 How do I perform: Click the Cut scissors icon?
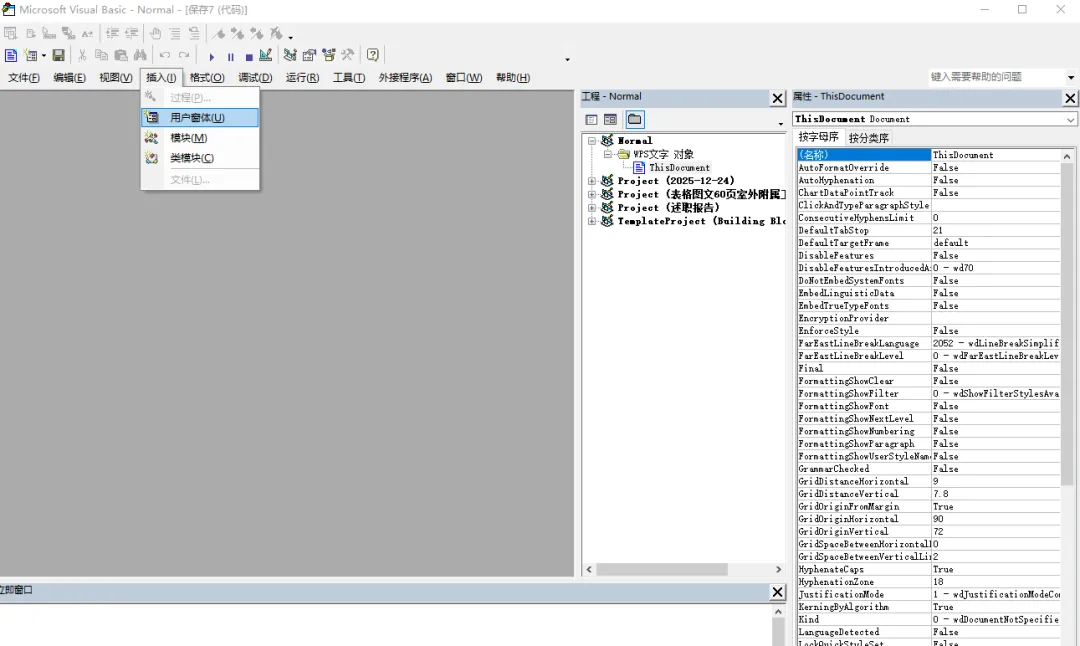click(82, 55)
